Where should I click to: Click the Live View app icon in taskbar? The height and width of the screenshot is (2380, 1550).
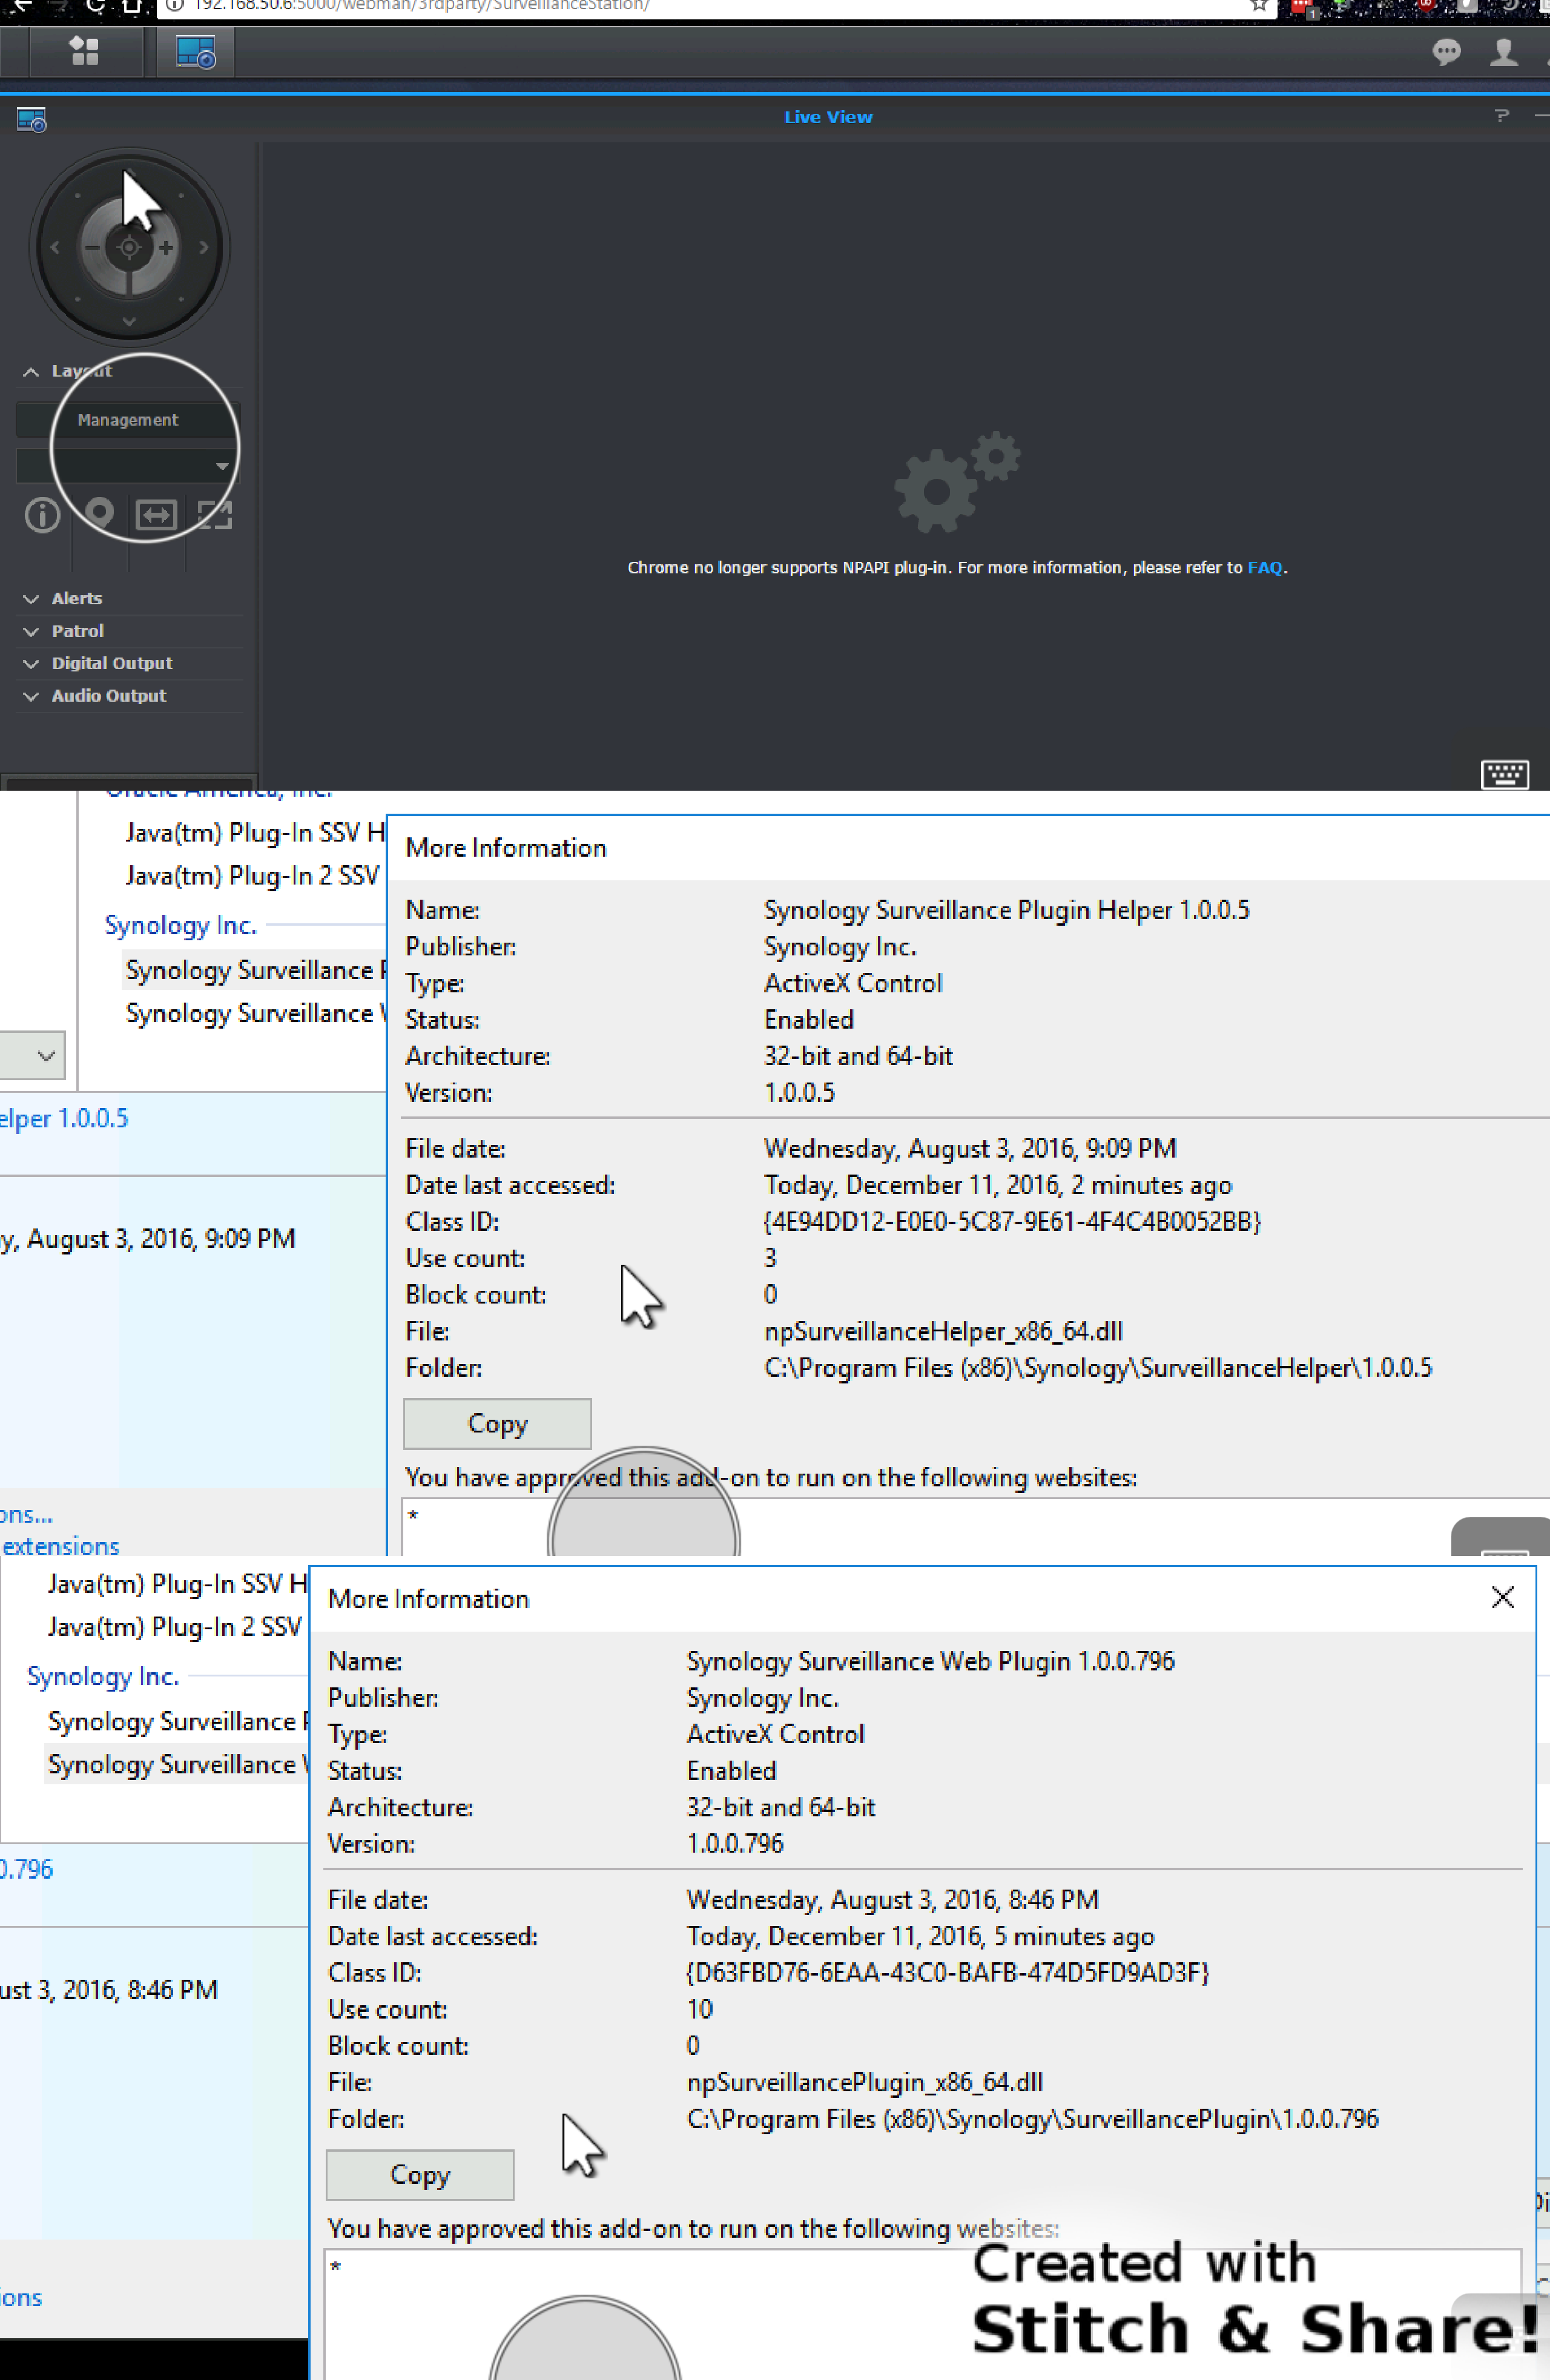[x=195, y=52]
